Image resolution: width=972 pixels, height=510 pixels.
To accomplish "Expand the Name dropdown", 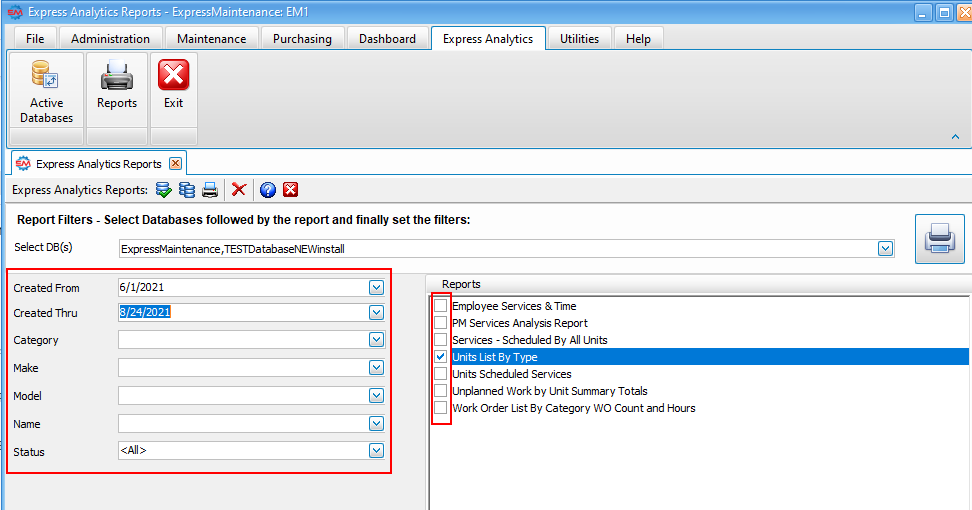I will click(x=376, y=423).
